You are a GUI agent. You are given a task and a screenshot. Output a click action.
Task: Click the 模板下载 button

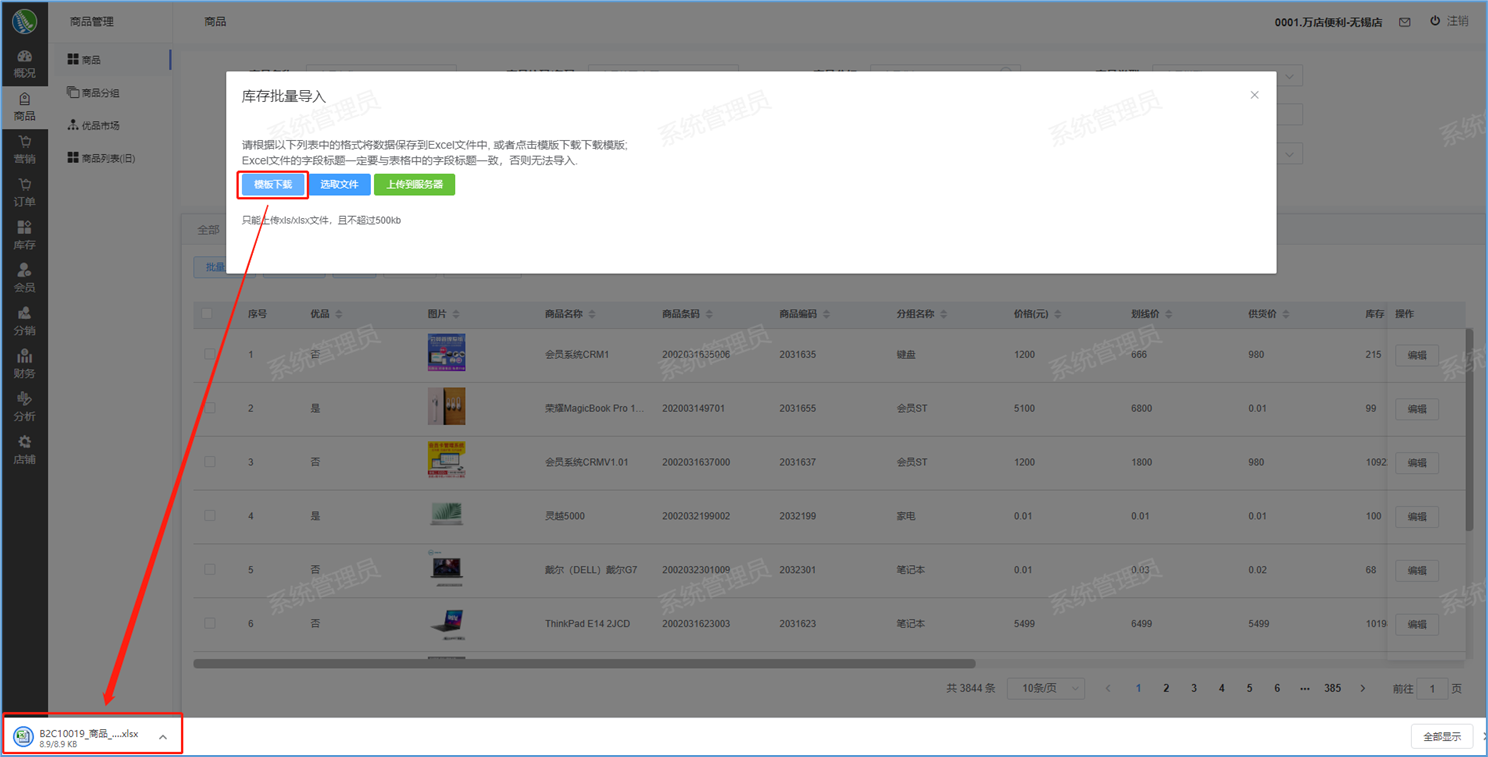(x=273, y=185)
